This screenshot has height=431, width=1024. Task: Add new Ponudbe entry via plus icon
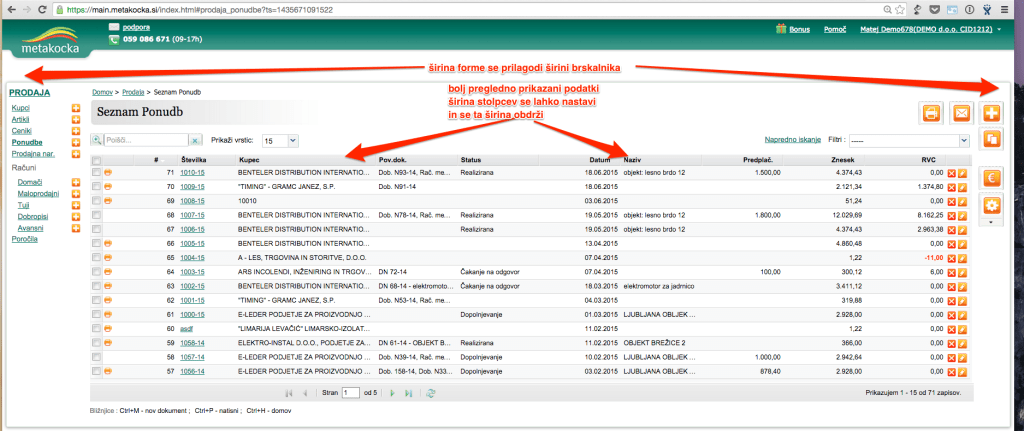76,142
